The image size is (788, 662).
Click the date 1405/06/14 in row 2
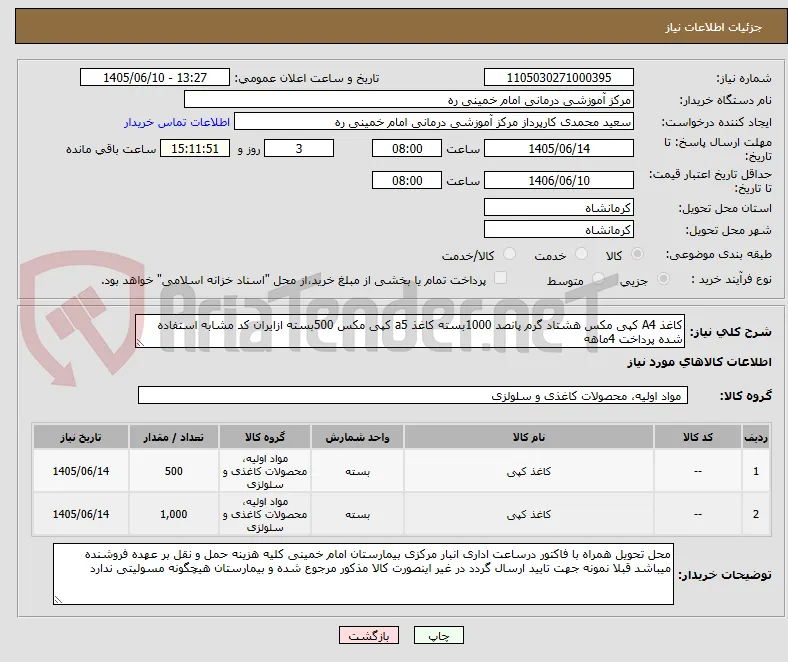[x=81, y=514]
